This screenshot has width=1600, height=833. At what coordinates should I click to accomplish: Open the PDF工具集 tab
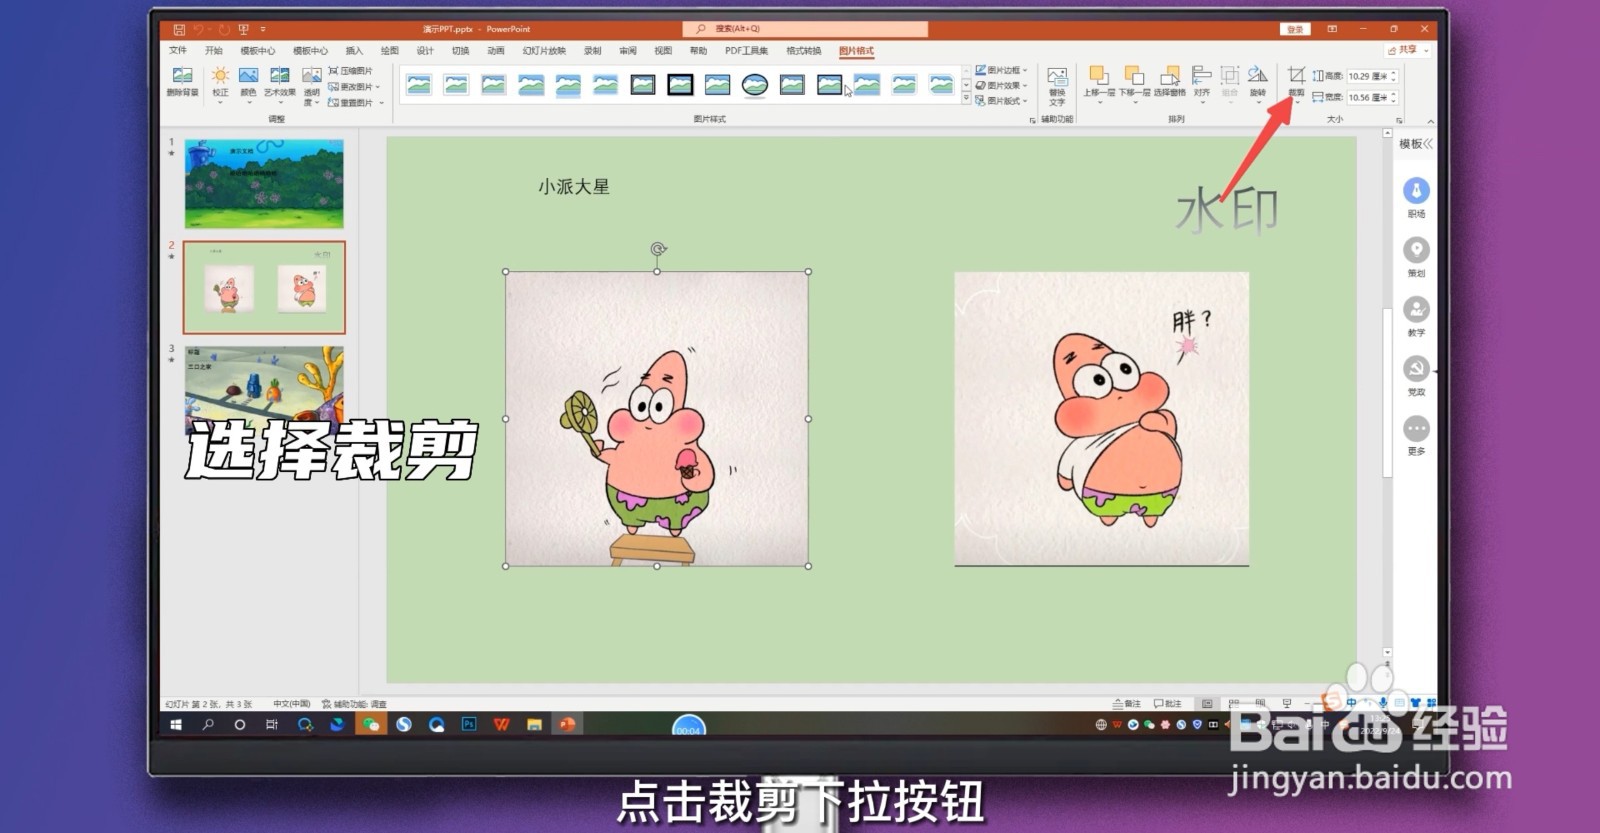(x=747, y=50)
